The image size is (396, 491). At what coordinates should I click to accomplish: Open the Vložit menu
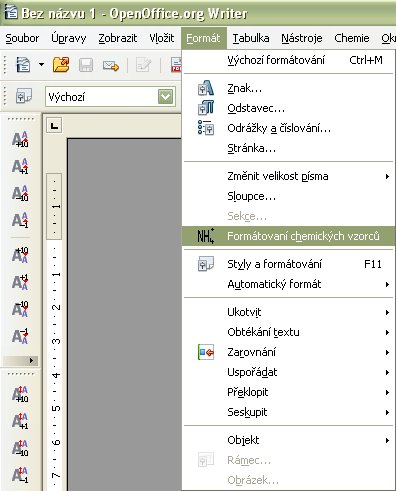point(162,38)
